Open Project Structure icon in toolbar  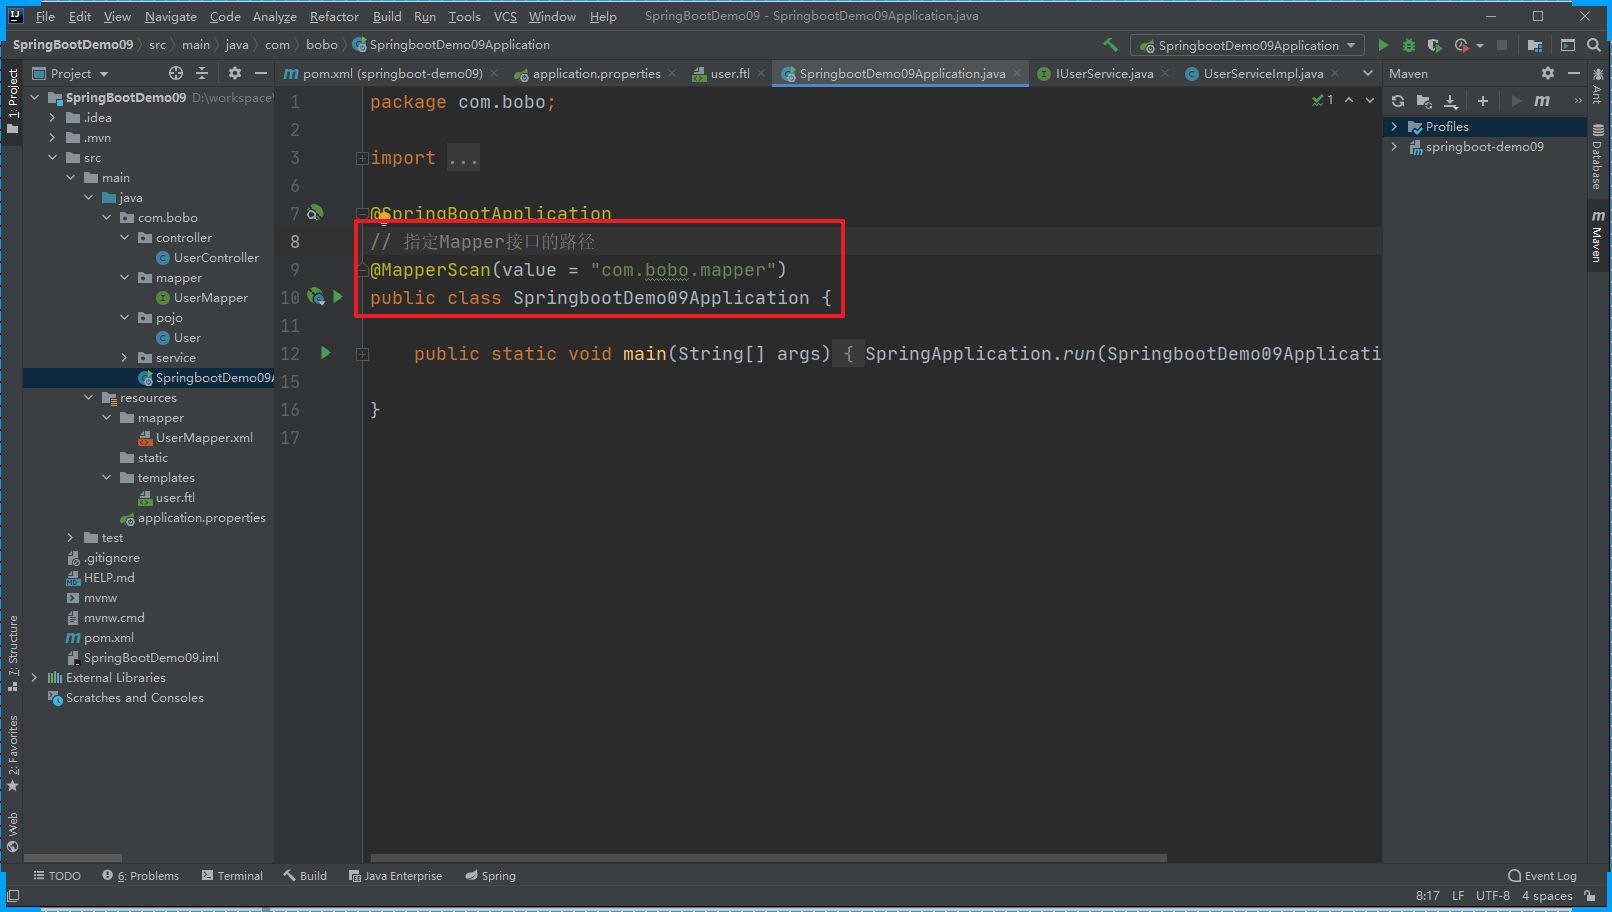(x=1535, y=45)
